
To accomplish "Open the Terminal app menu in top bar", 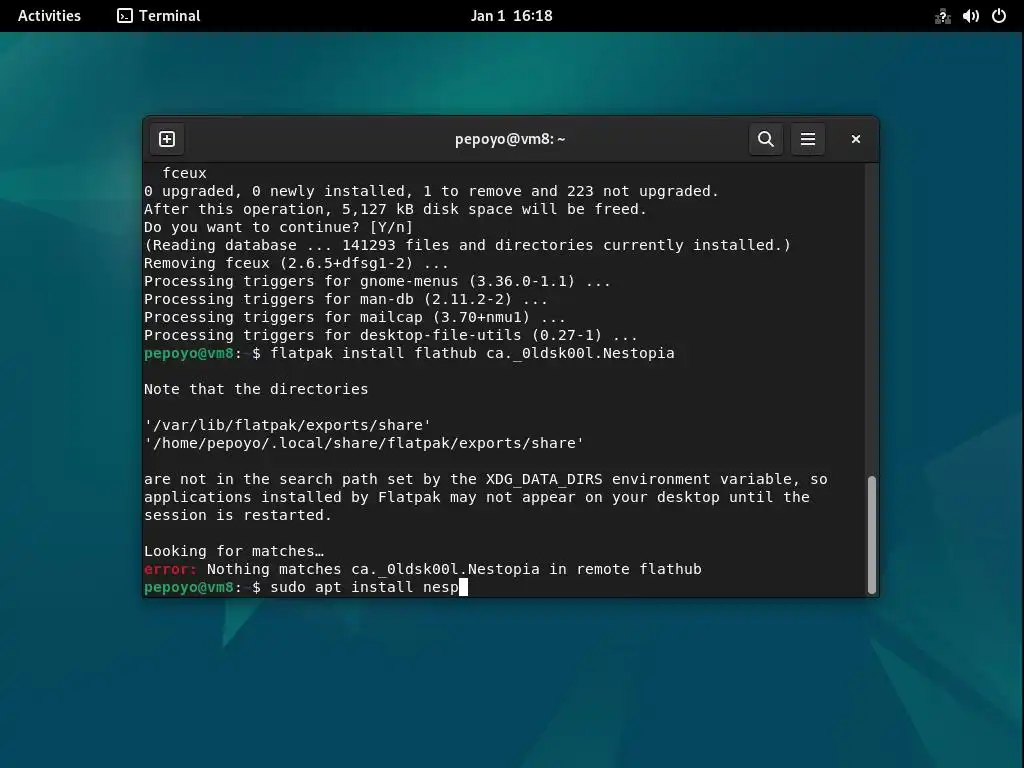I will (x=159, y=16).
